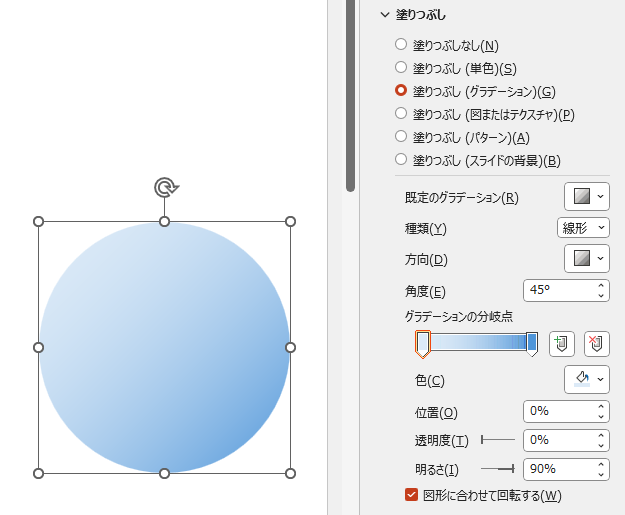Click the format pane vertical scrollbar thumb
Viewport: 625px width, 515px height.
(350, 96)
